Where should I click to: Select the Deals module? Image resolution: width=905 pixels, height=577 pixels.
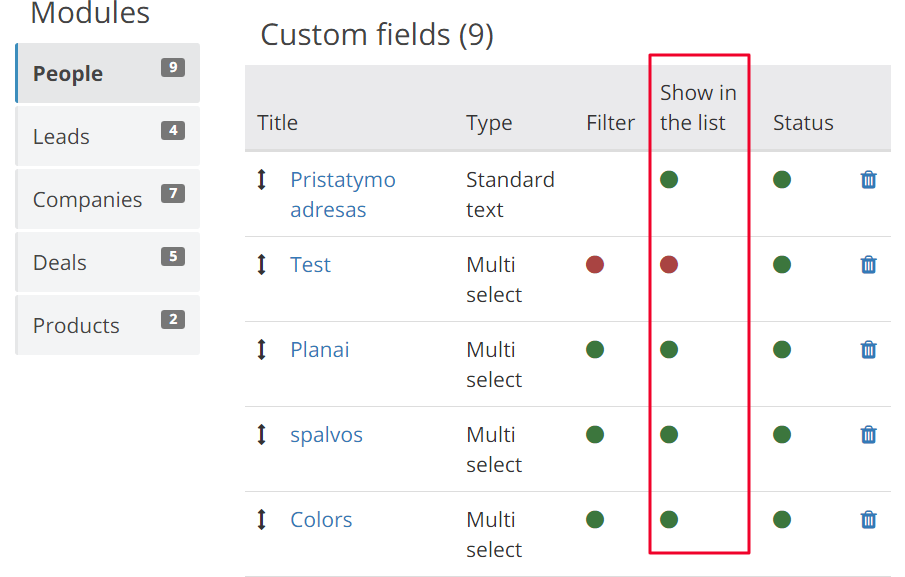pos(108,262)
